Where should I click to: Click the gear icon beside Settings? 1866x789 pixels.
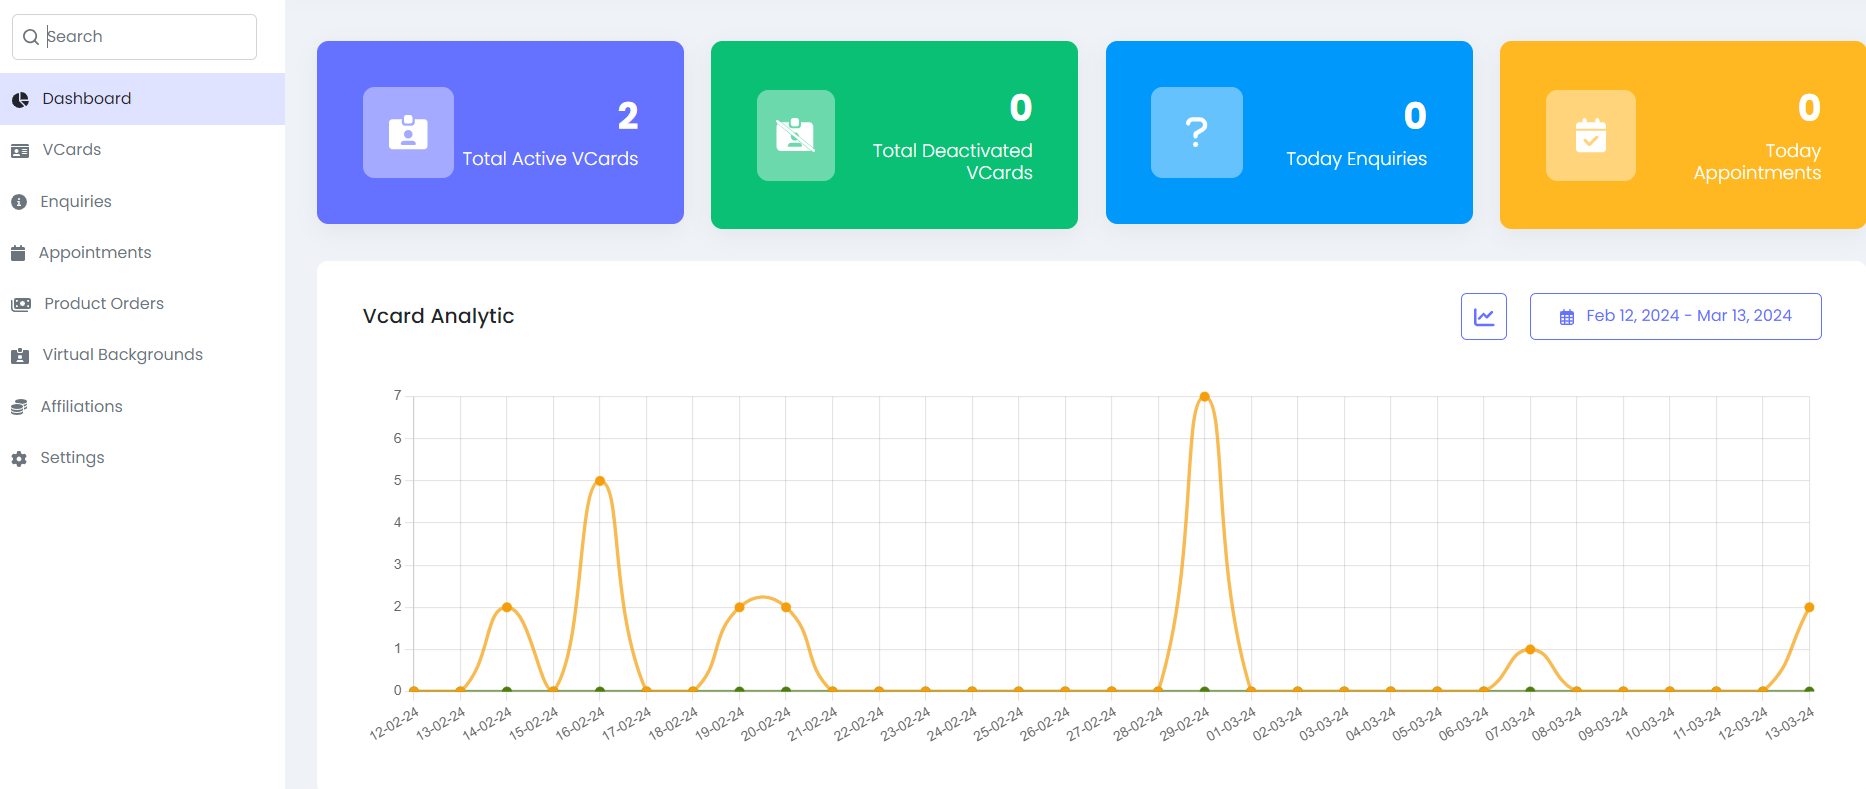19,458
